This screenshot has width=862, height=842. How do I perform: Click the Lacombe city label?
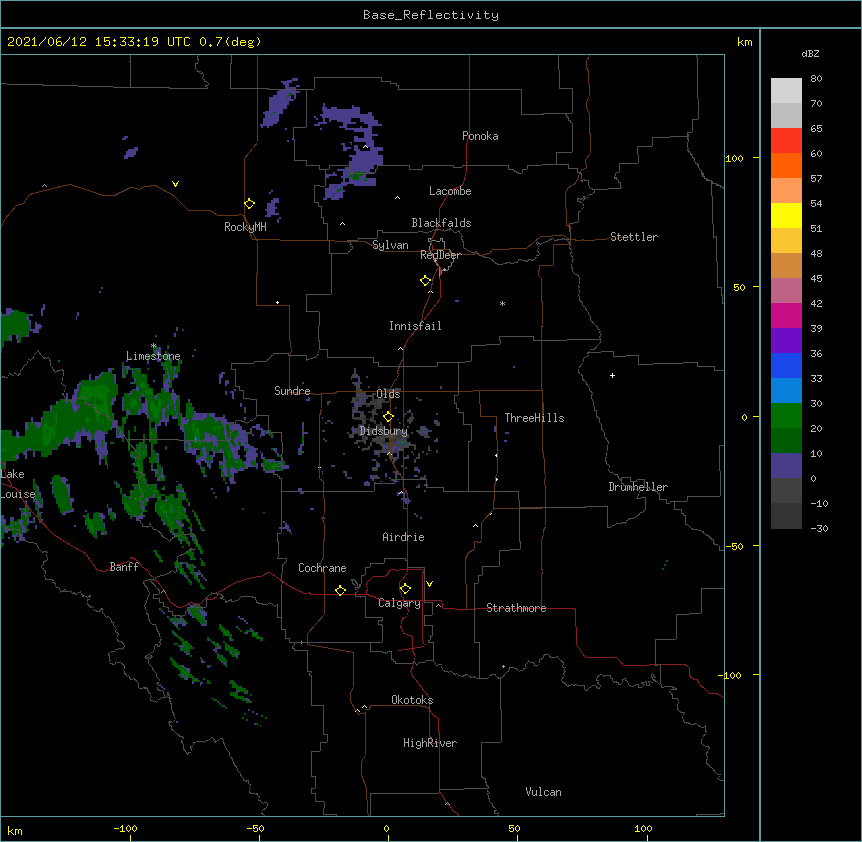point(450,191)
